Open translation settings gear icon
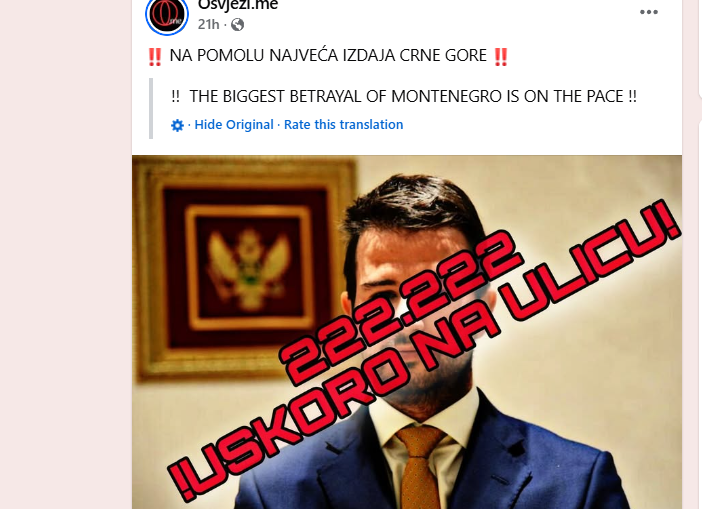The image size is (702, 509). click(x=177, y=125)
